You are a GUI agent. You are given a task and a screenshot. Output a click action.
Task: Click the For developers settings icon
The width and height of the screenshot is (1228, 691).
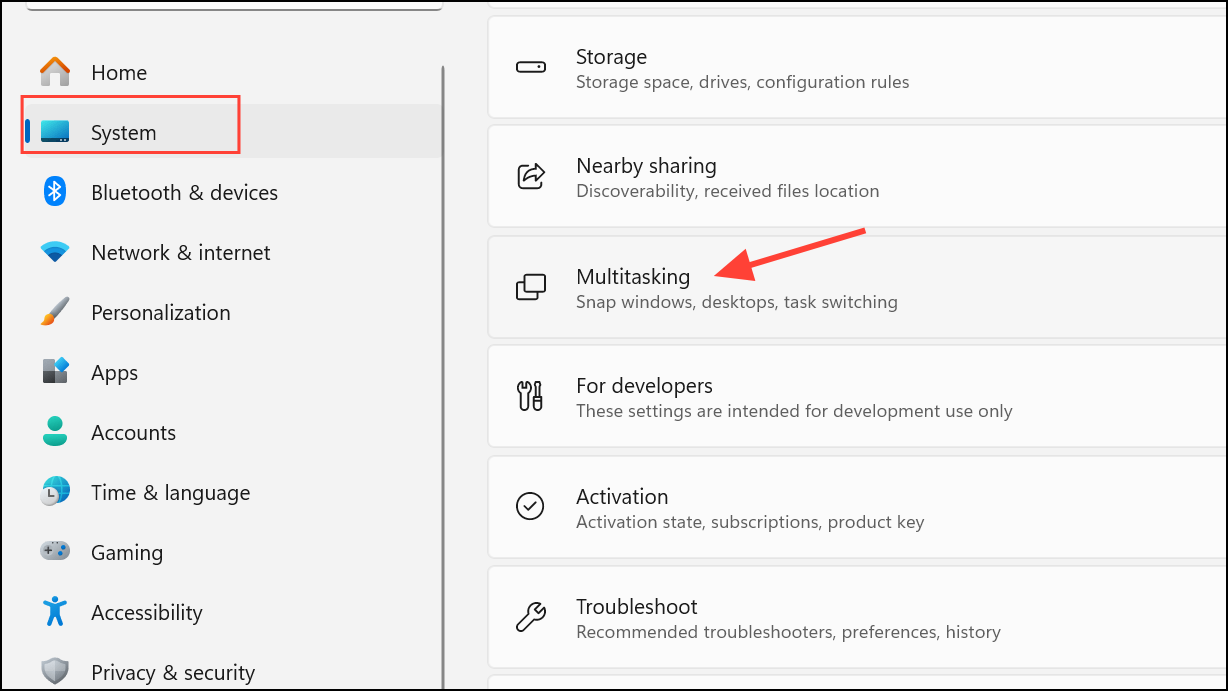(x=531, y=396)
